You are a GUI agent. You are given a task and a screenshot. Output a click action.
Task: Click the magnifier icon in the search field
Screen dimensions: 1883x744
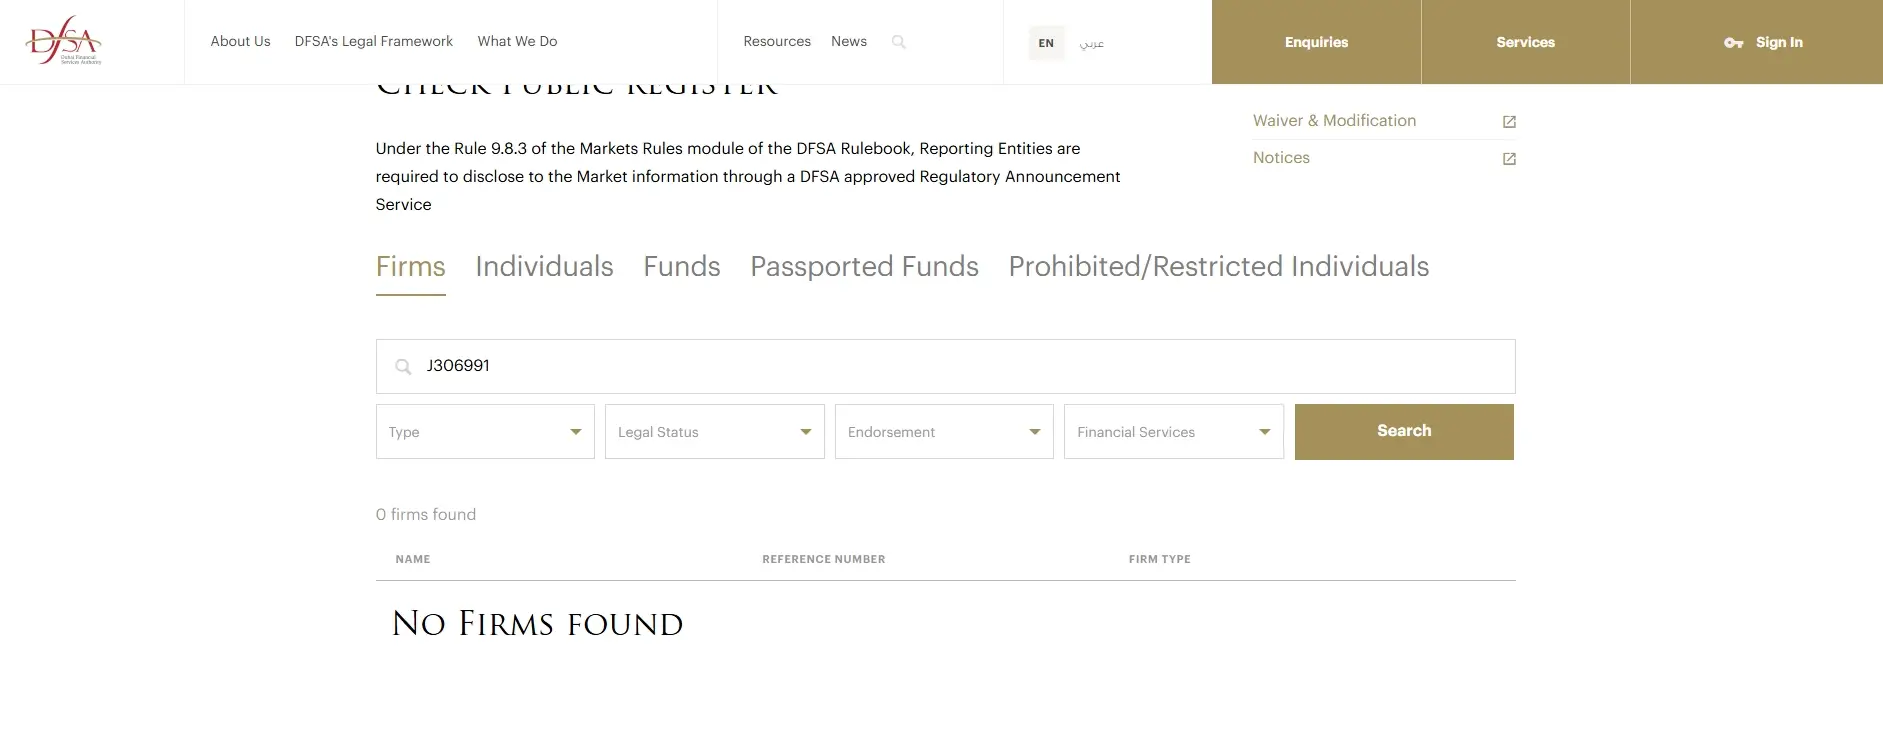403,367
